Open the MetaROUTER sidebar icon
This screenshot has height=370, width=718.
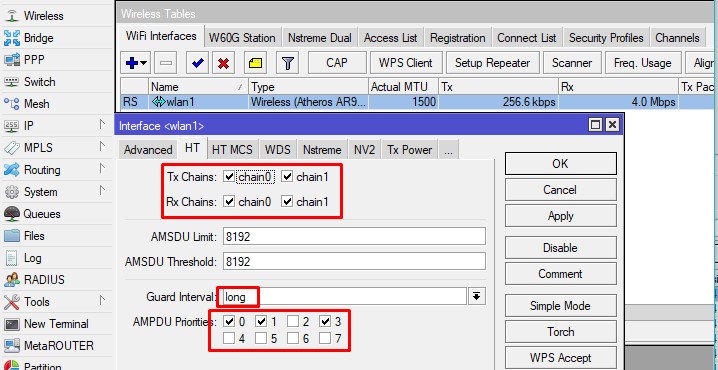pos(11,346)
